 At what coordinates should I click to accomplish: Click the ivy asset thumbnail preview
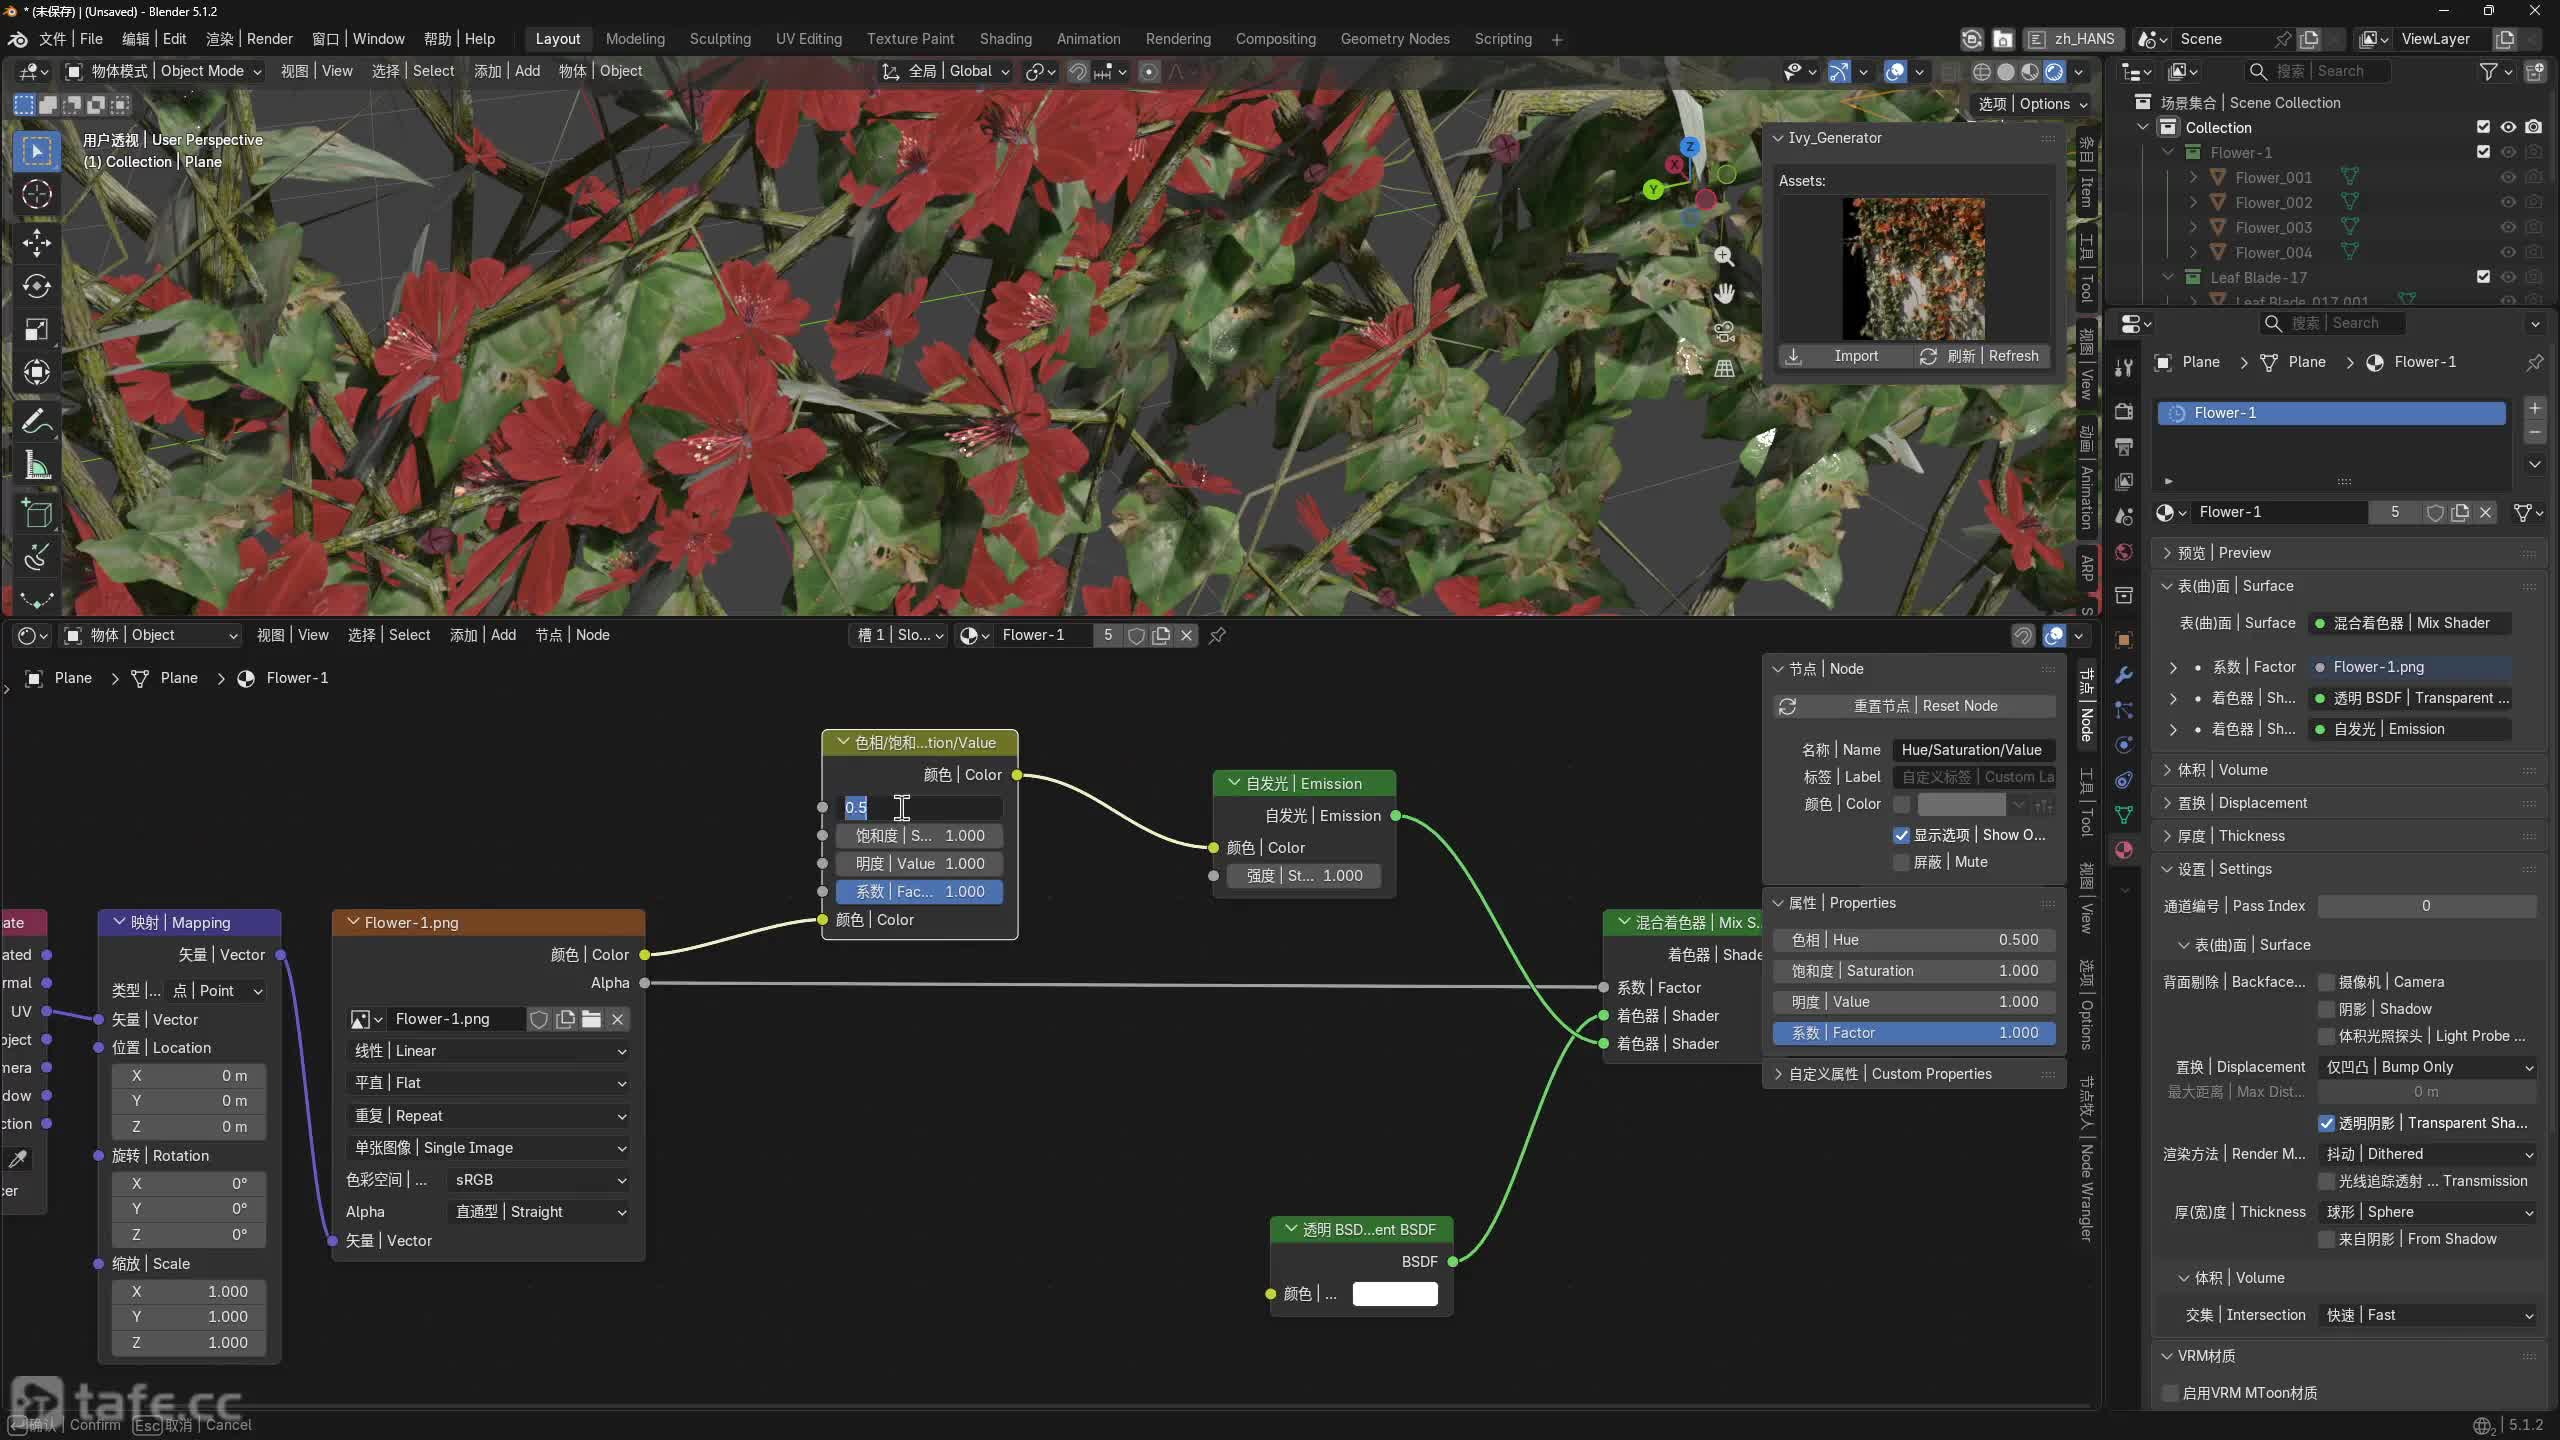[x=1914, y=269]
